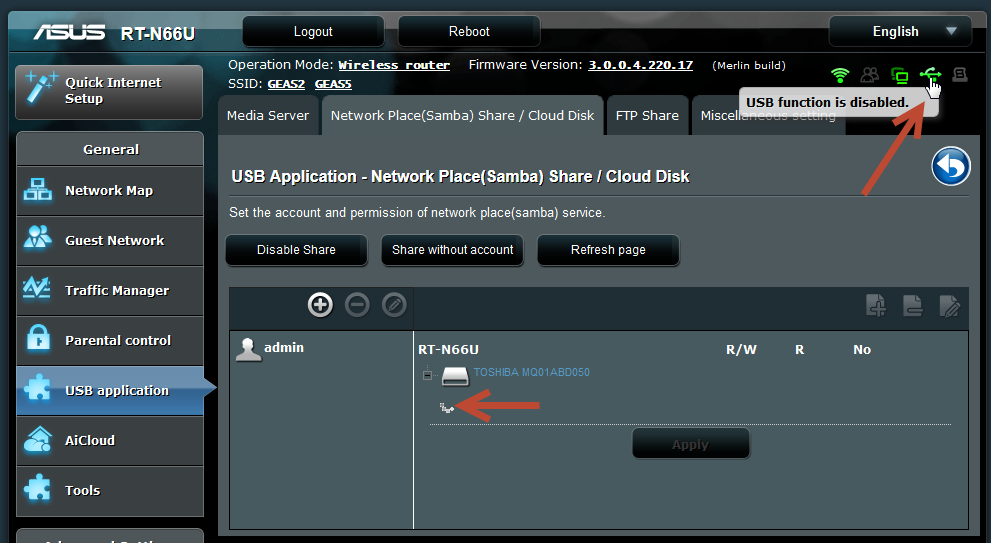This screenshot has height=543, width=991.
Task: Switch to the Media Server tab
Action: coord(268,116)
